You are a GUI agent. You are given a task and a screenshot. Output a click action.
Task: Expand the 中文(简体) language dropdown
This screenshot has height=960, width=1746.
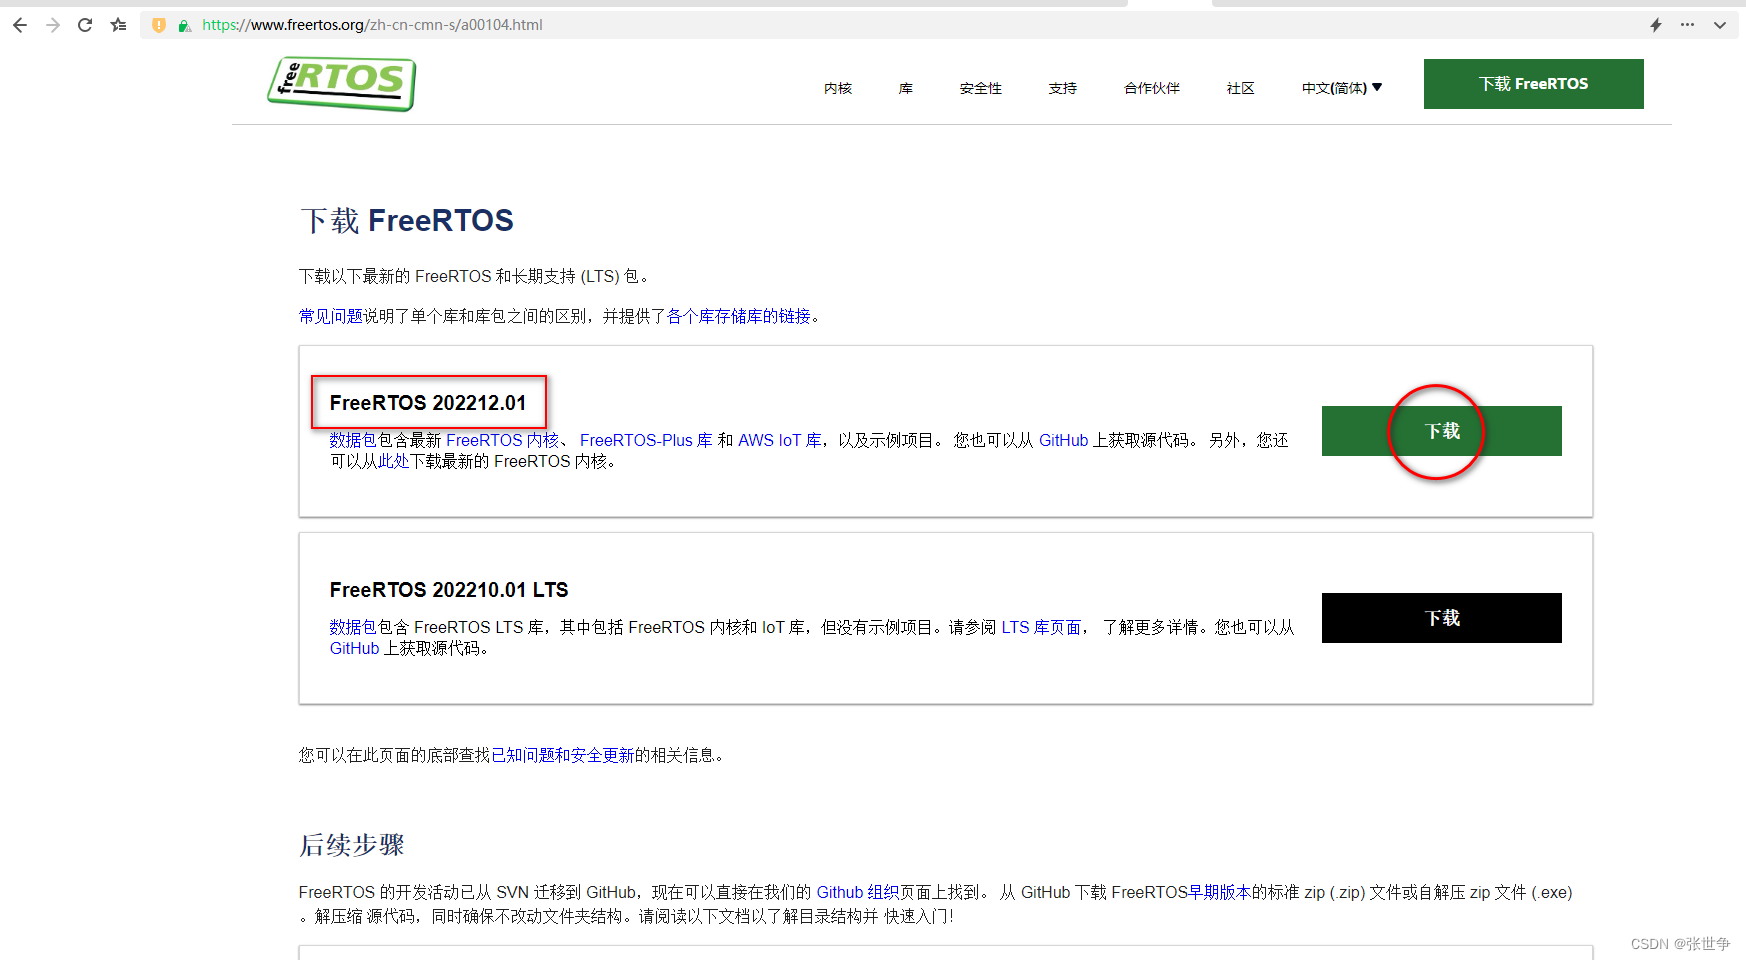click(1342, 88)
